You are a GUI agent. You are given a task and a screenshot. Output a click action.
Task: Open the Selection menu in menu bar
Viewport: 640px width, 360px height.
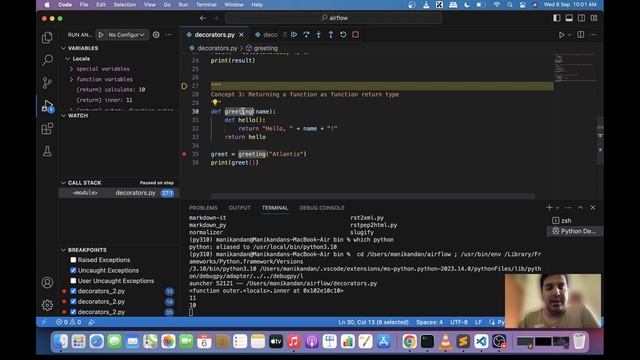(124, 5)
